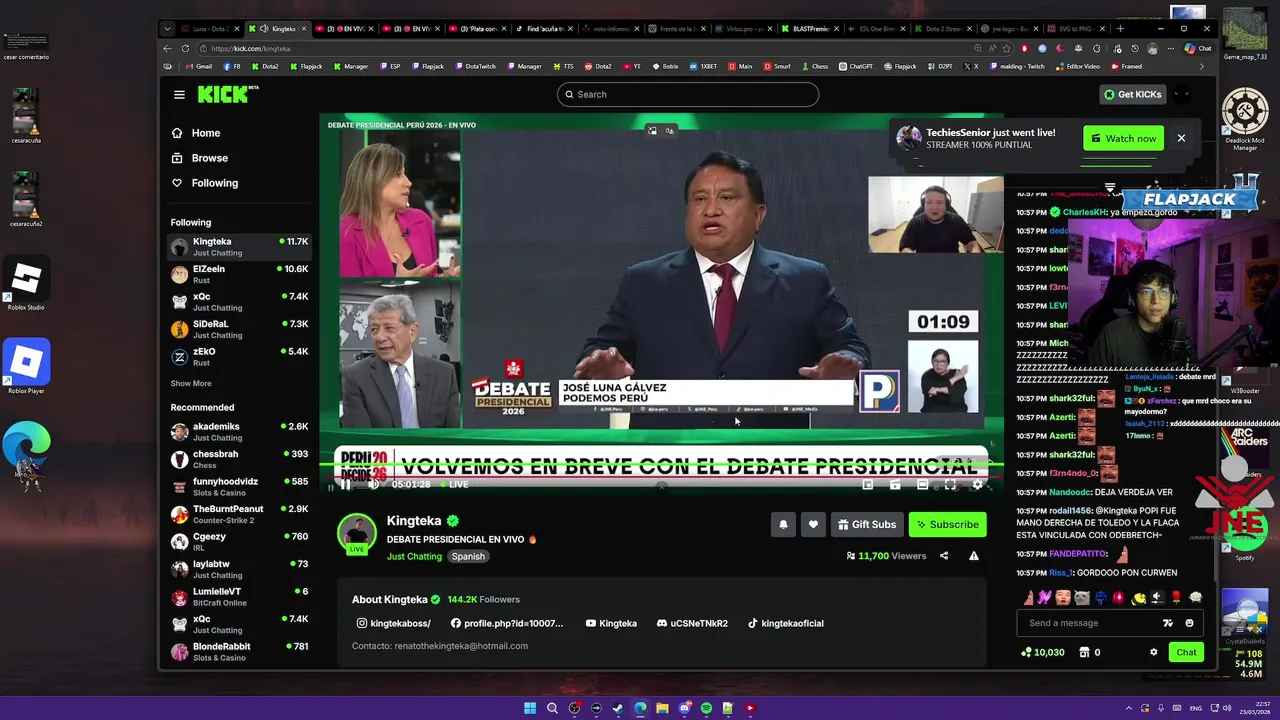
Task: Open TheBurntPeanut recommended channel
Action: point(240,514)
